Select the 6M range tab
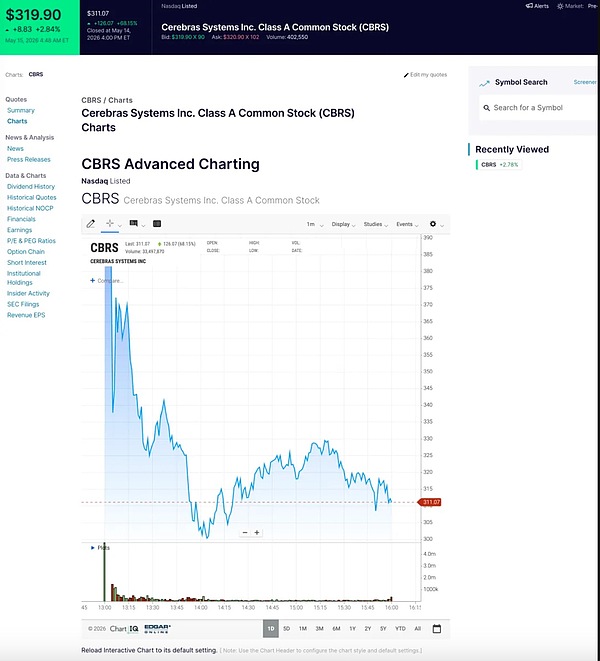 [x=336, y=629]
